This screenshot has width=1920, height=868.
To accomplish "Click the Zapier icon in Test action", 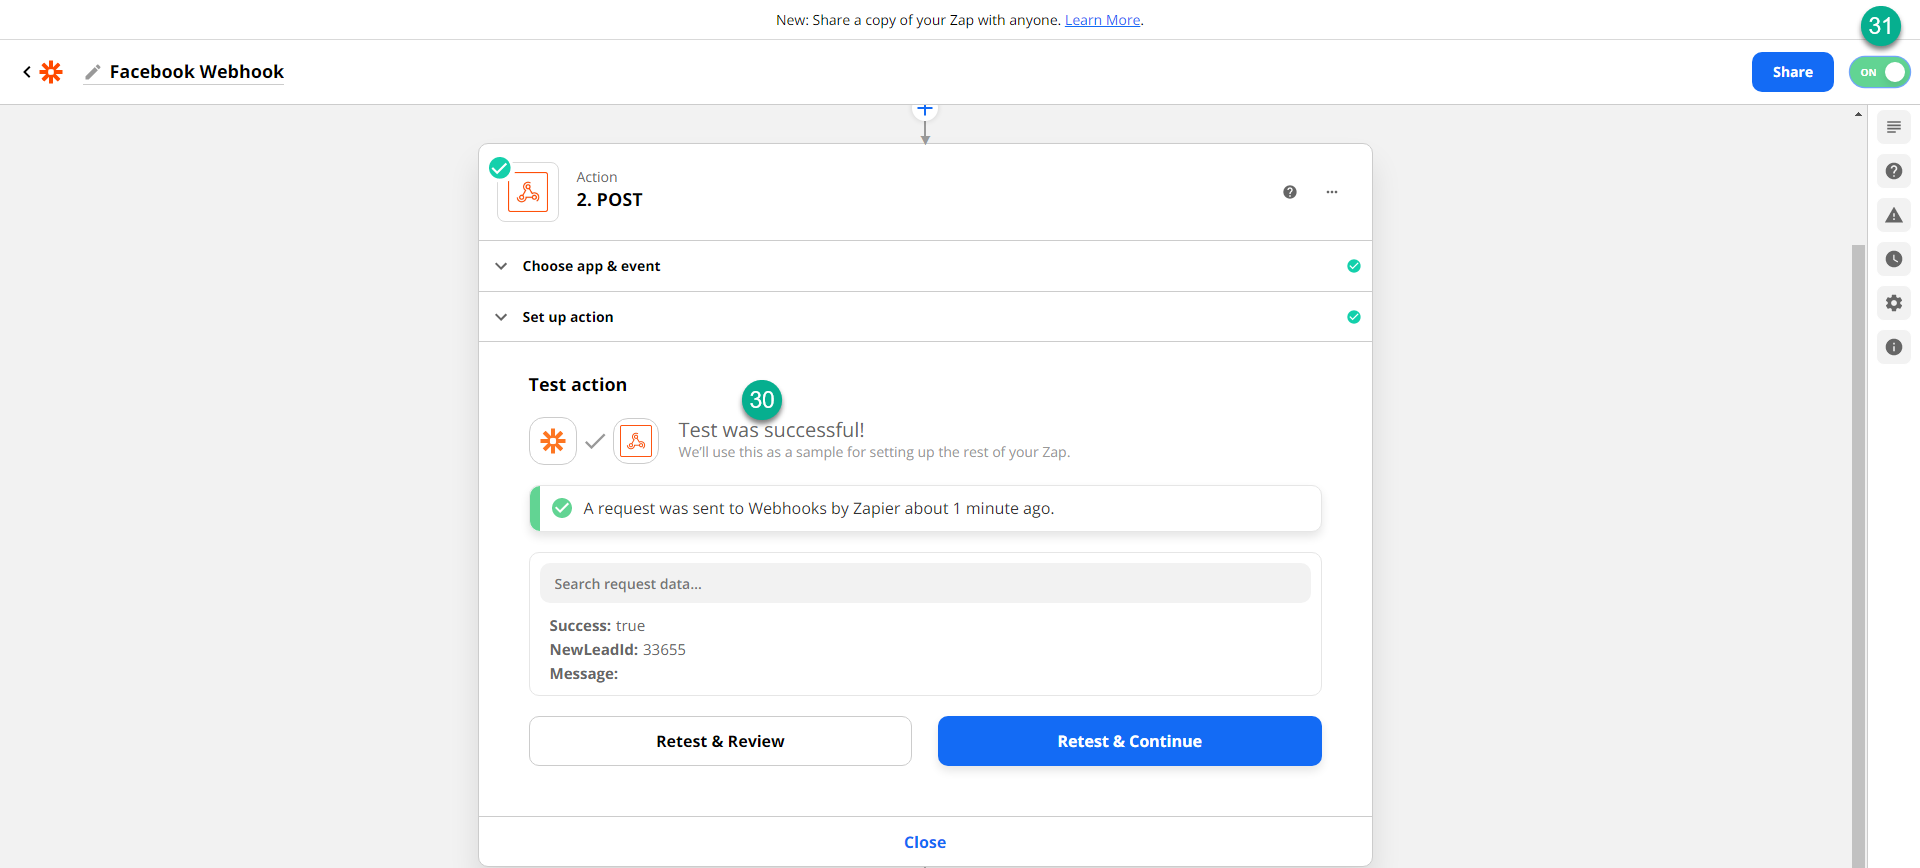I will coord(553,441).
